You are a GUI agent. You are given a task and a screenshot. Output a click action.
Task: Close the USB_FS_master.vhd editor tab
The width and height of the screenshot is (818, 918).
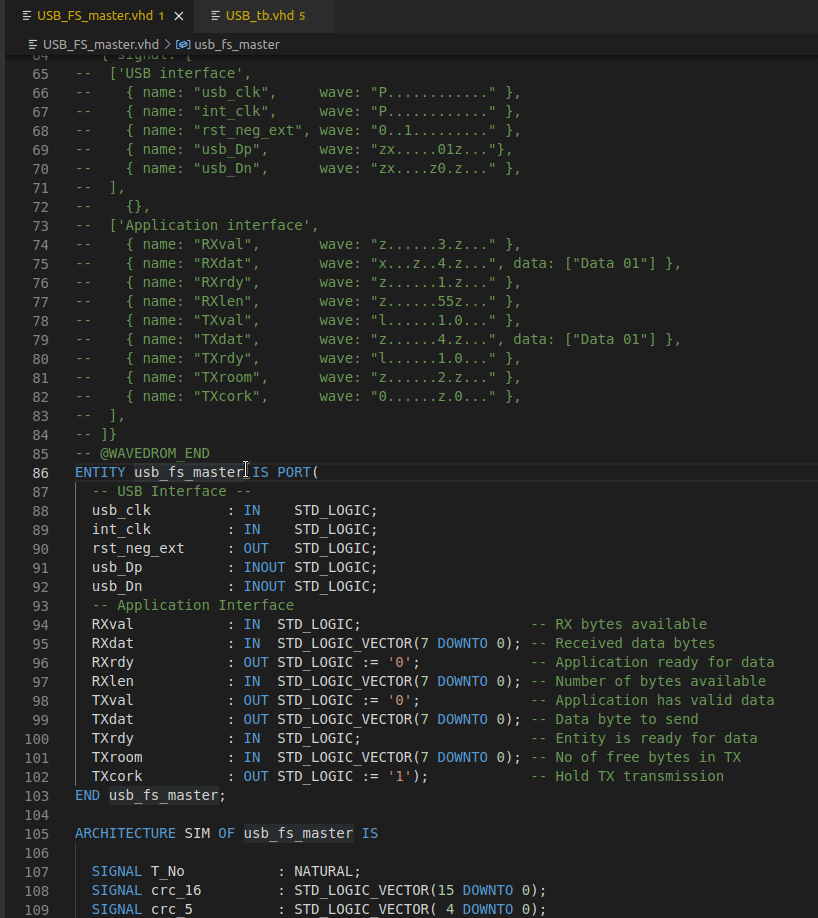(x=179, y=16)
